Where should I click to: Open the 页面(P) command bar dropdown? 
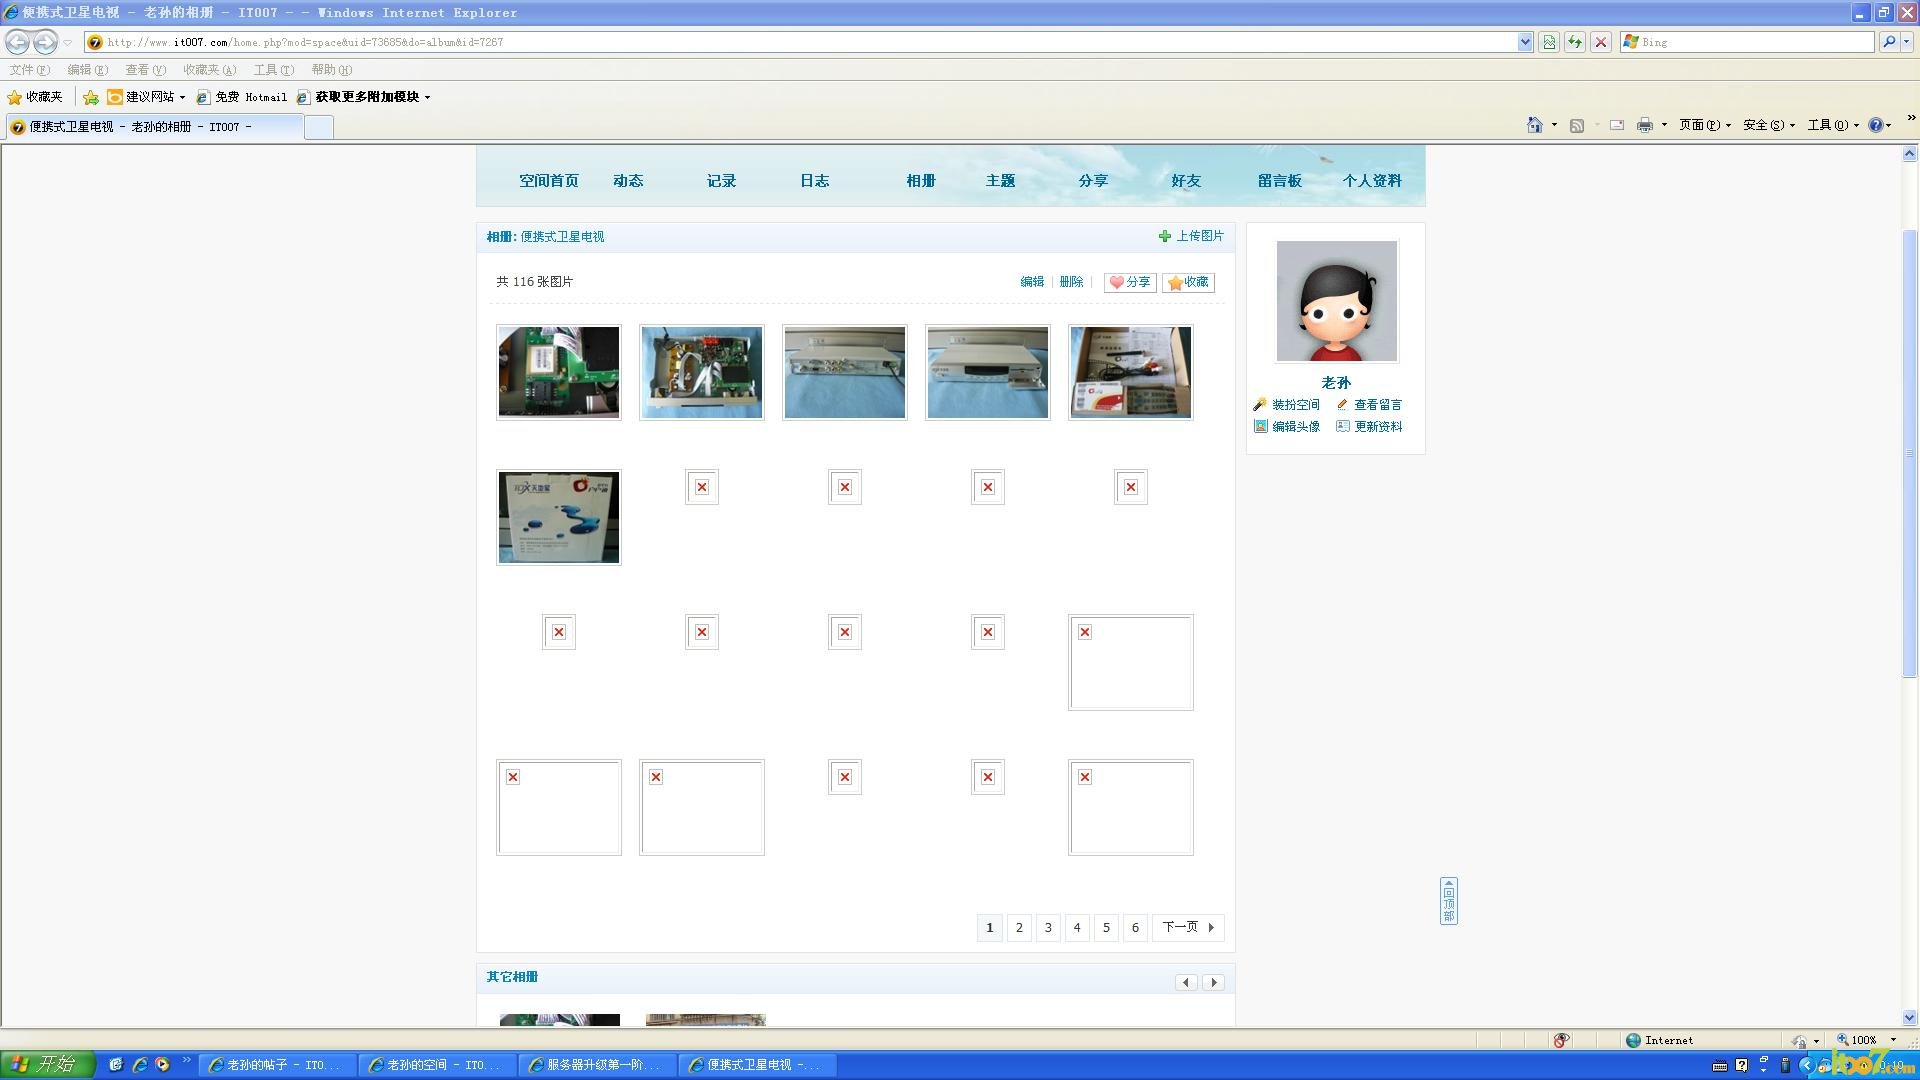coord(1705,125)
